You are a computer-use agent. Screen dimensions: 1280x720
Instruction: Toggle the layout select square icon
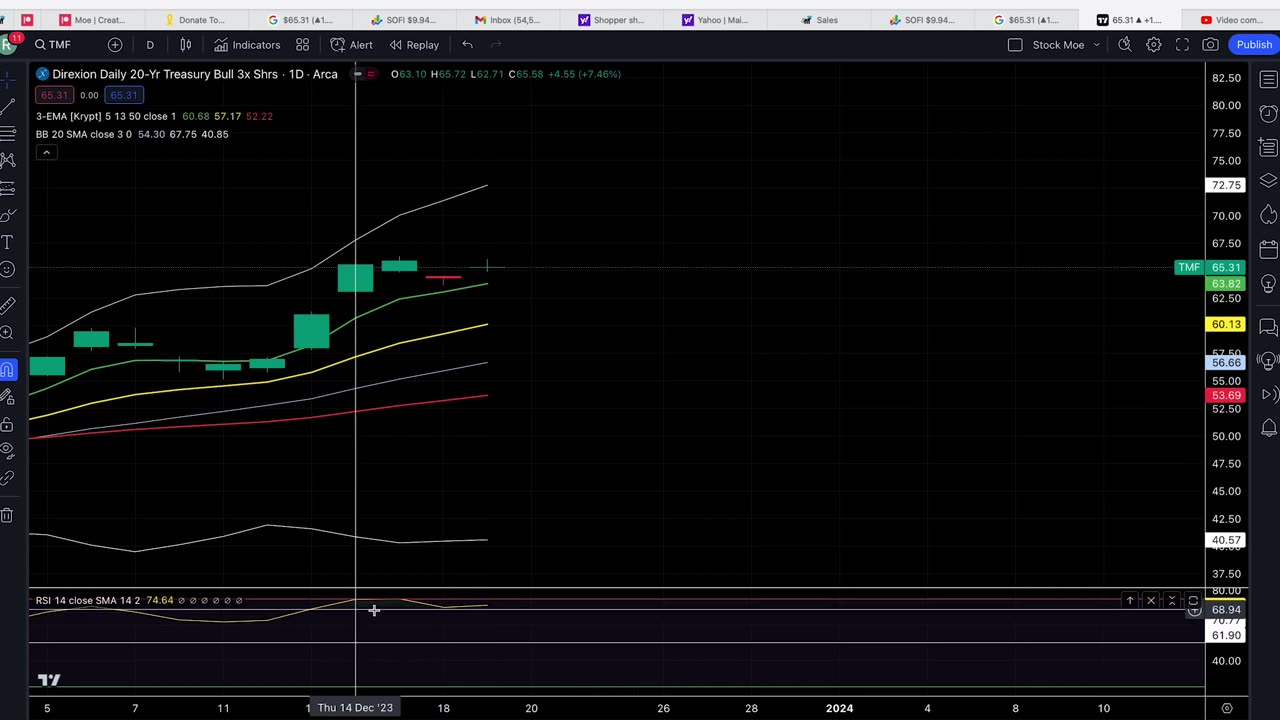coord(1015,45)
